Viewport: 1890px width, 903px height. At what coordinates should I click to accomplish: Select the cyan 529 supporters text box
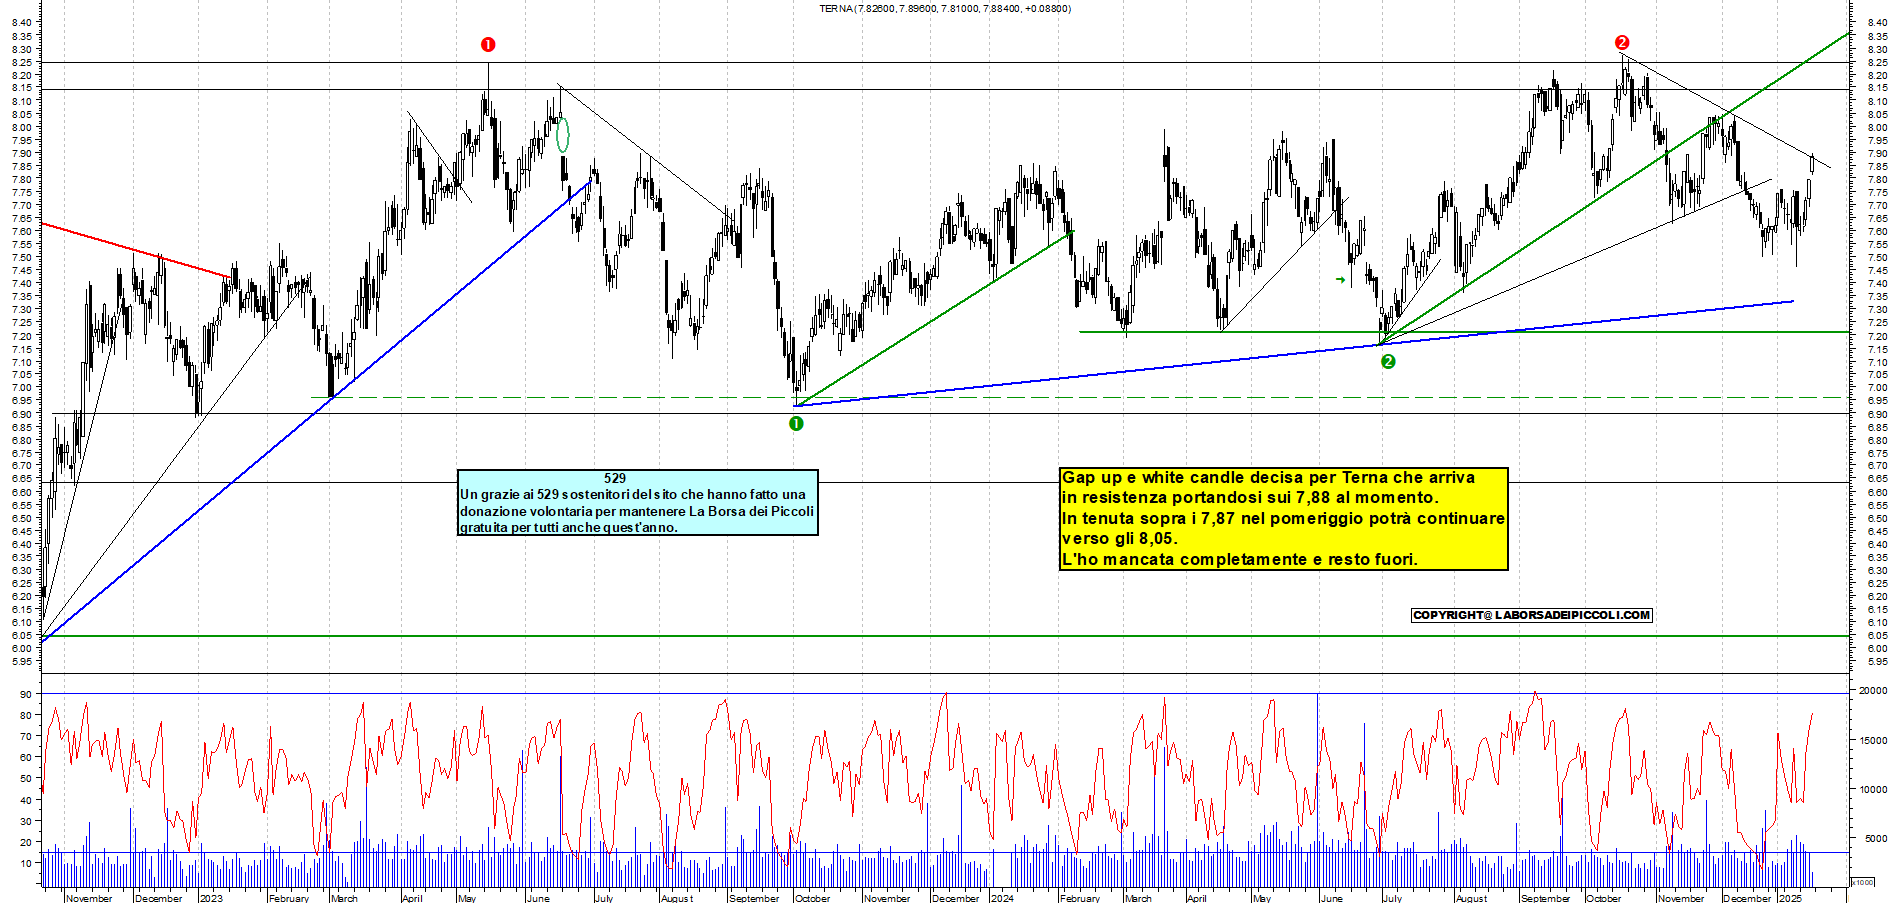638,502
